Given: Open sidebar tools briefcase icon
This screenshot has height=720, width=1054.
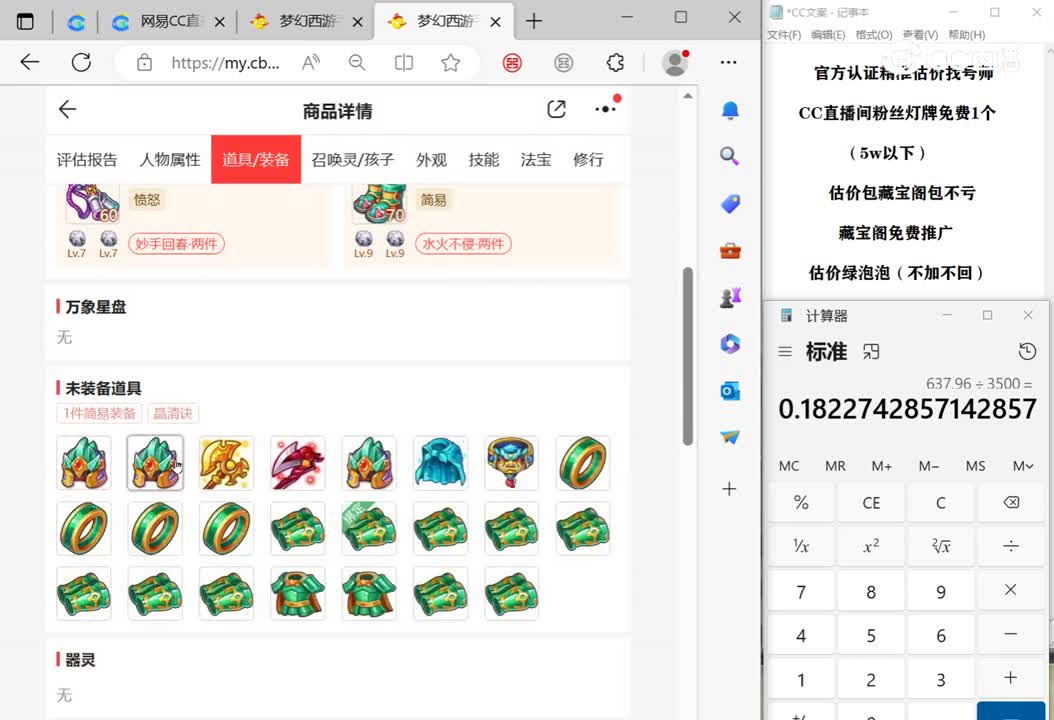Looking at the screenshot, I should [x=730, y=251].
